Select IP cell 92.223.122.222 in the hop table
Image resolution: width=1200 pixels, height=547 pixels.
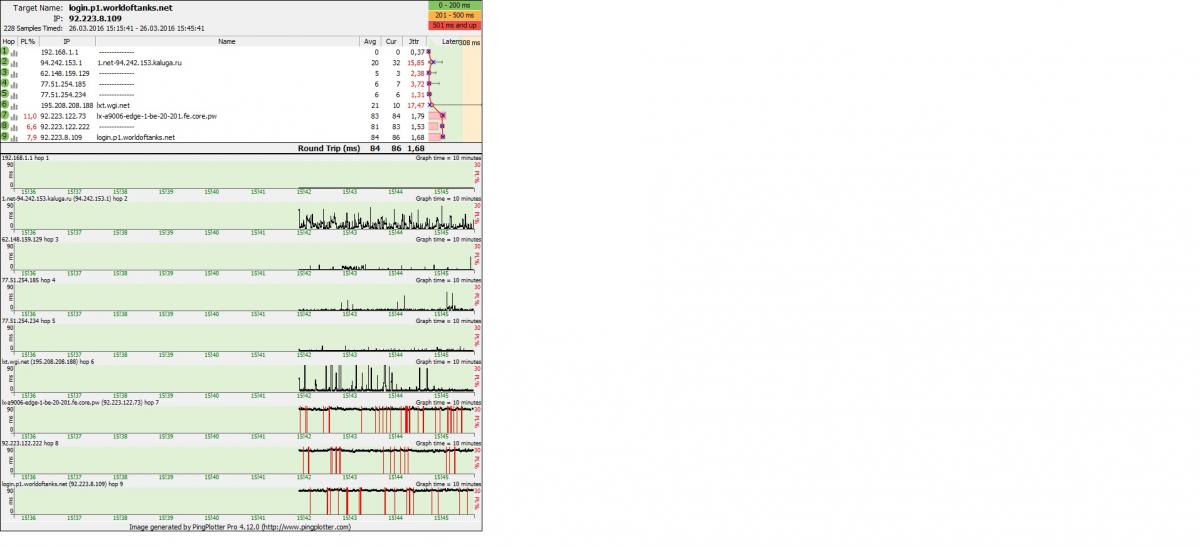[65, 127]
